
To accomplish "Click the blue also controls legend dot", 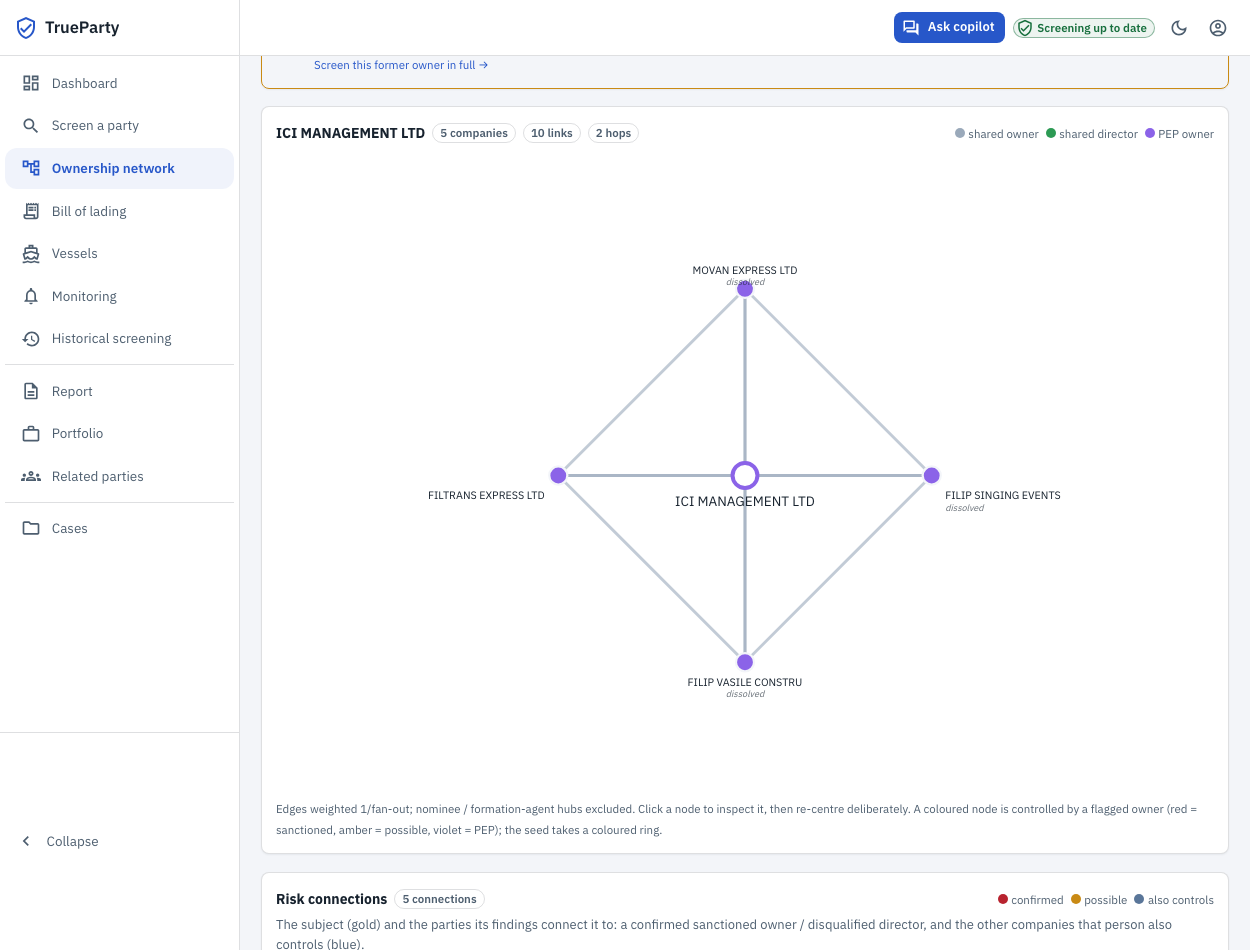I will click(x=1139, y=899).
